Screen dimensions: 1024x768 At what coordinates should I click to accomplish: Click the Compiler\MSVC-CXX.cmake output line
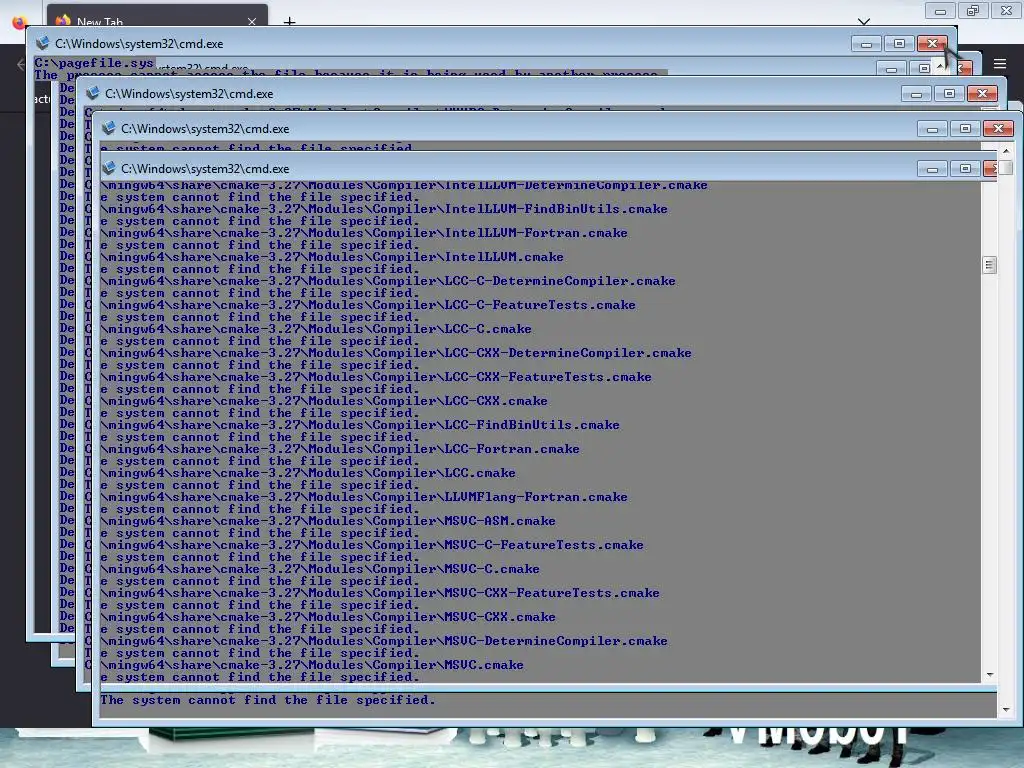(x=328, y=617)
